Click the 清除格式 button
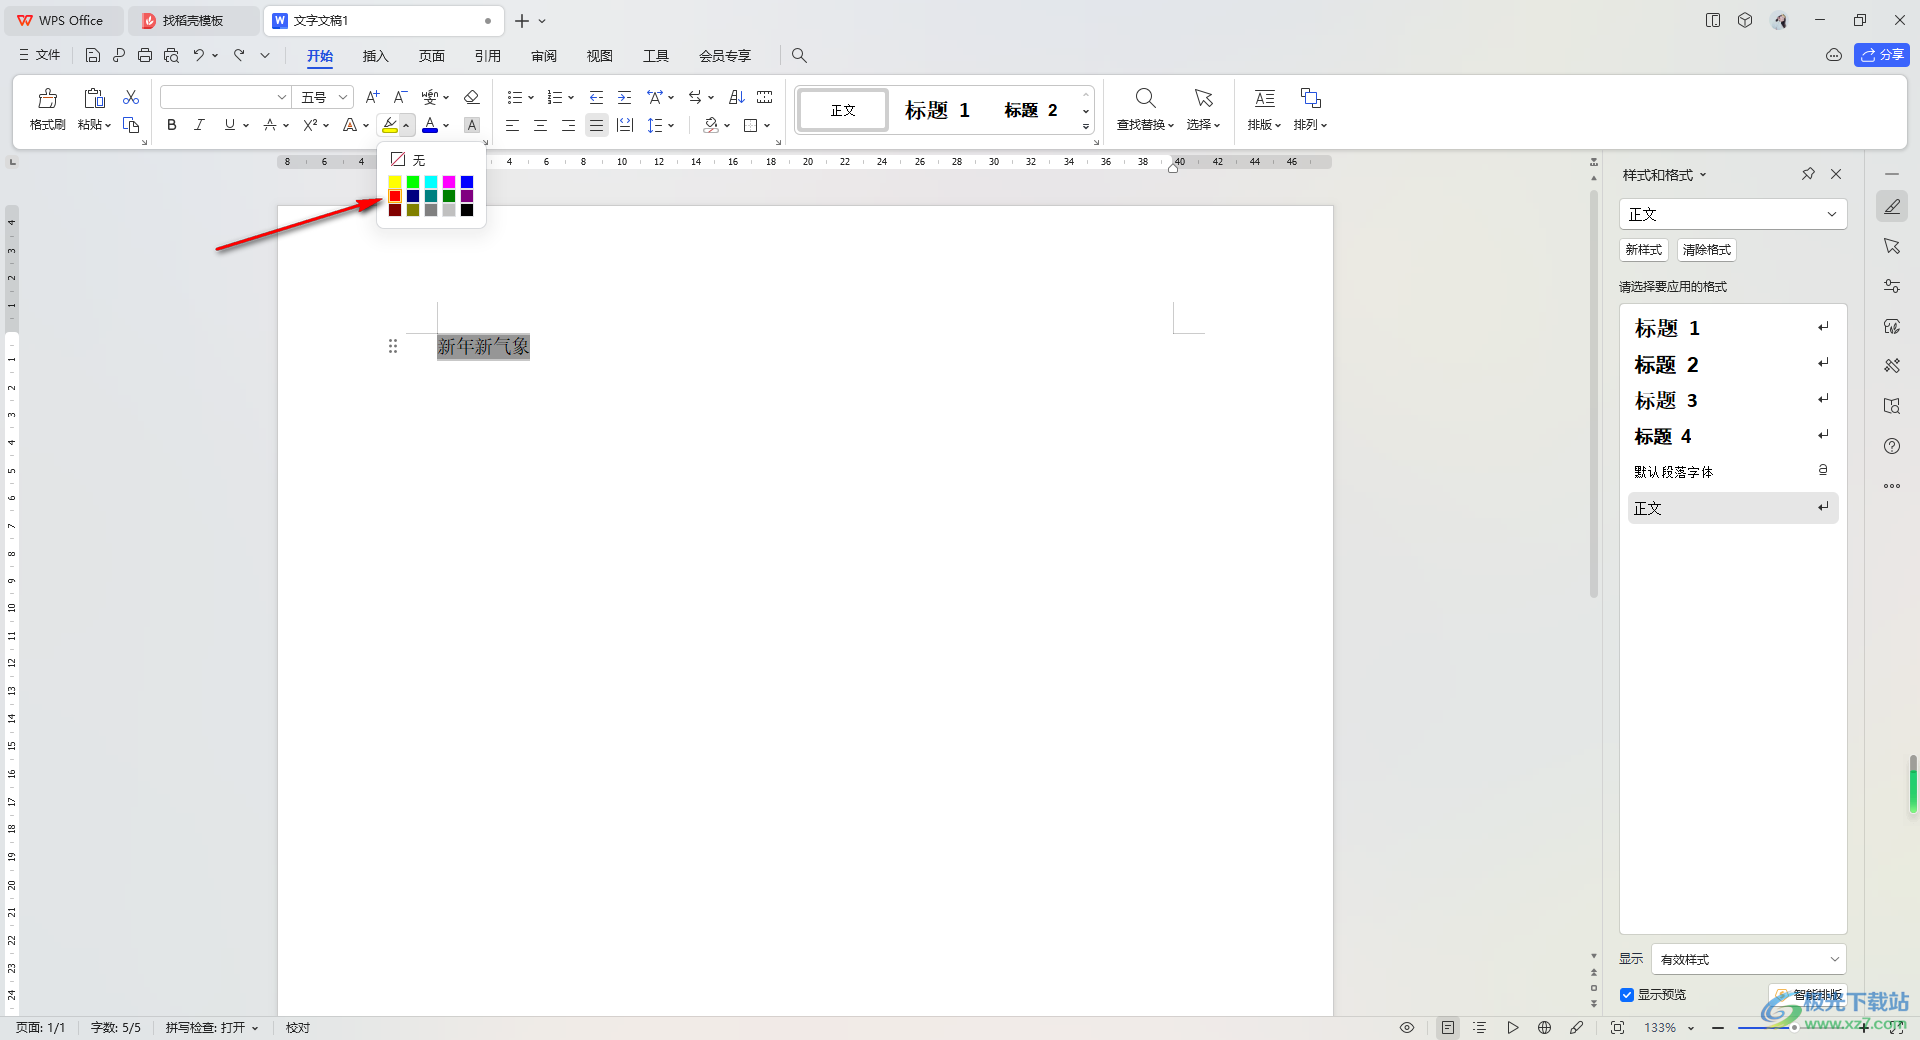 coord(1706,250)
